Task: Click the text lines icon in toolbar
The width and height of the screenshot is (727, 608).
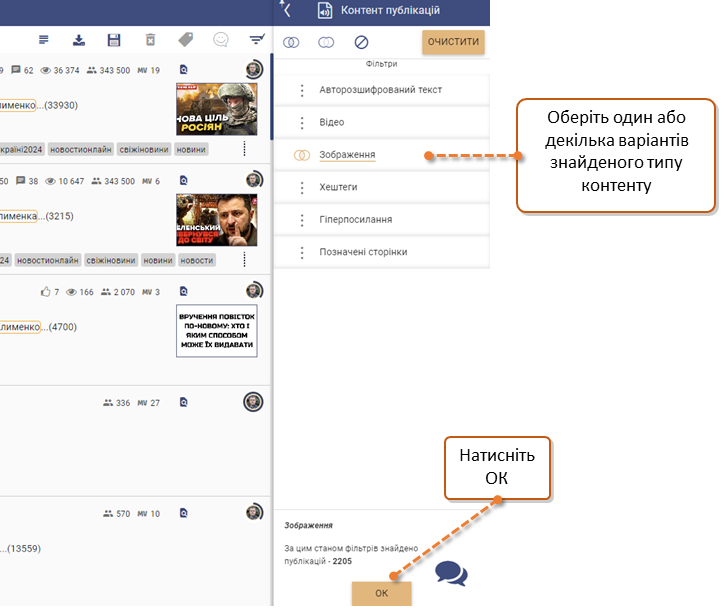Action: 44,40
